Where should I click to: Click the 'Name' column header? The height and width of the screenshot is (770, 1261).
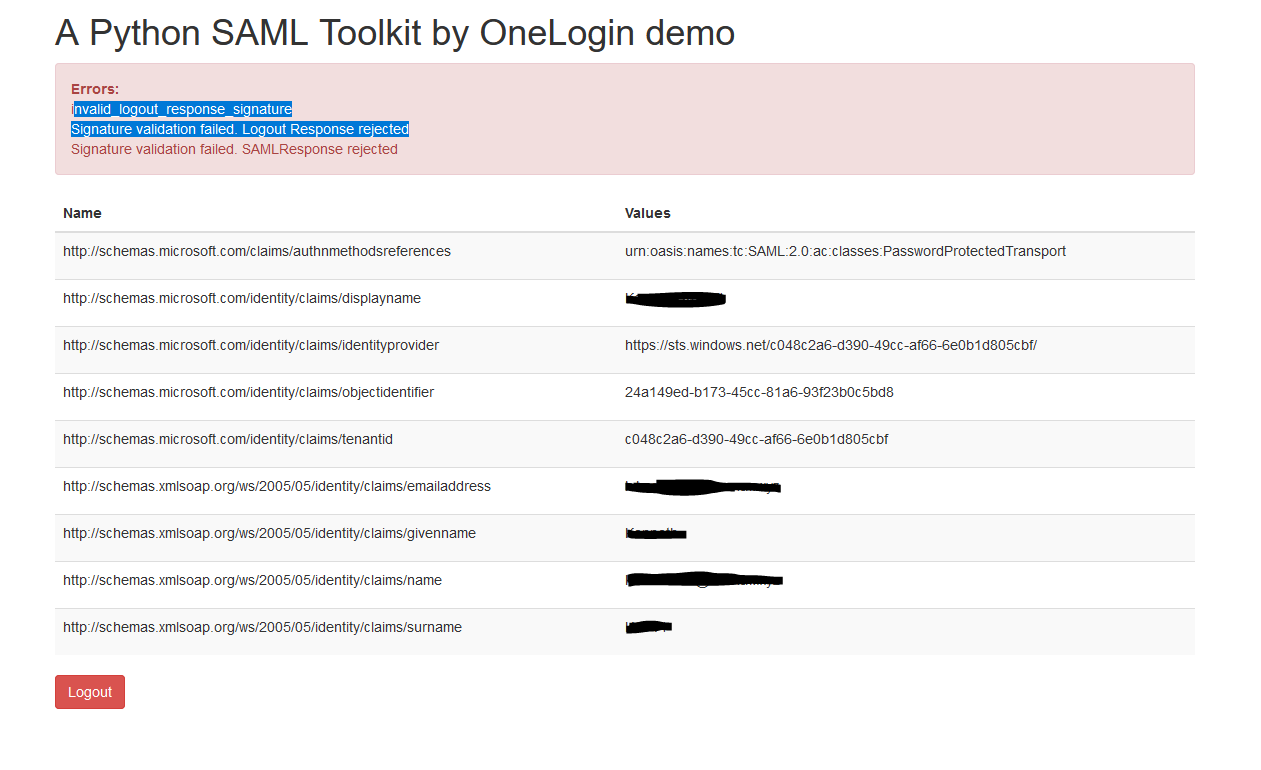[x=82, y=213]
